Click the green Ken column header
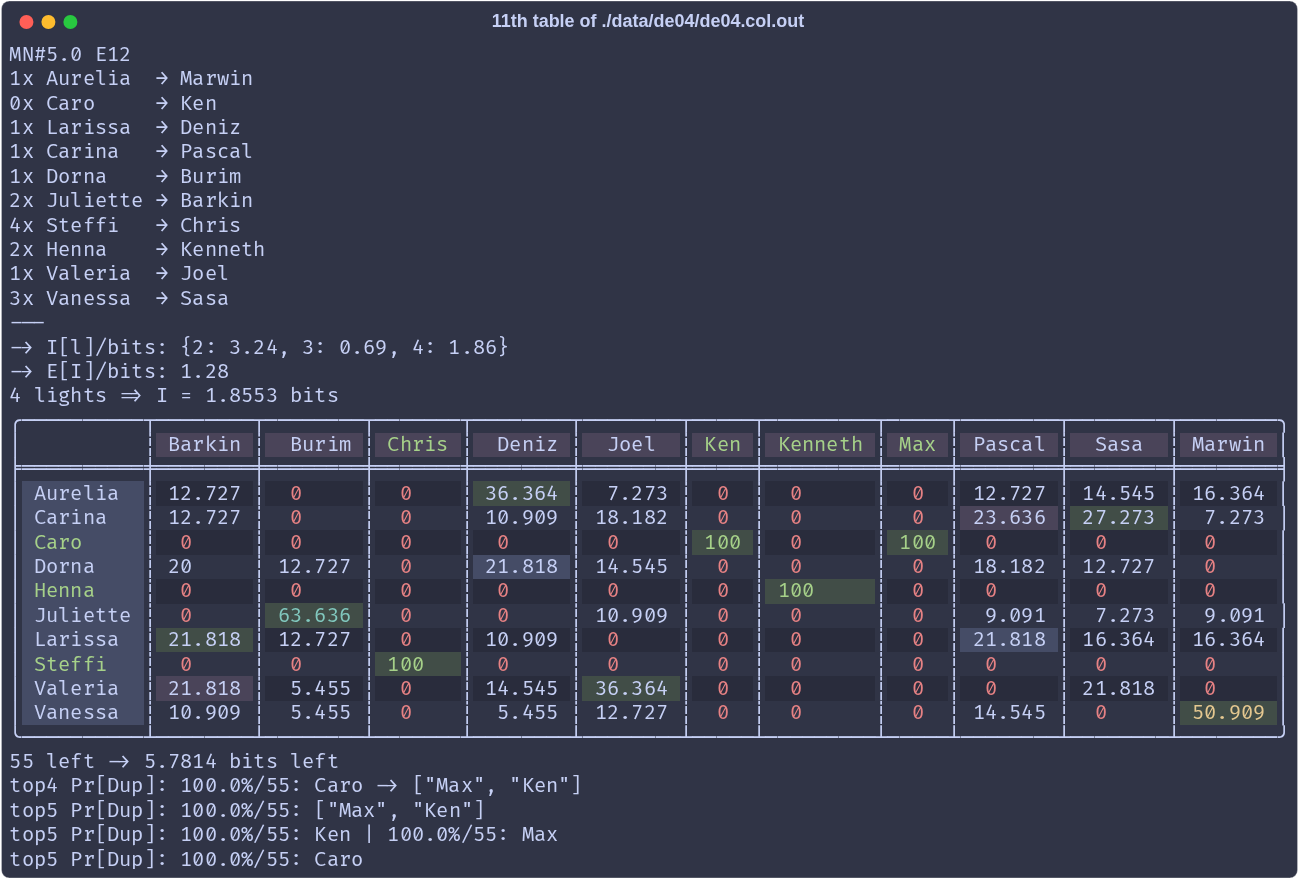This screenshot has height=879, width=1299. click(722, 445)
